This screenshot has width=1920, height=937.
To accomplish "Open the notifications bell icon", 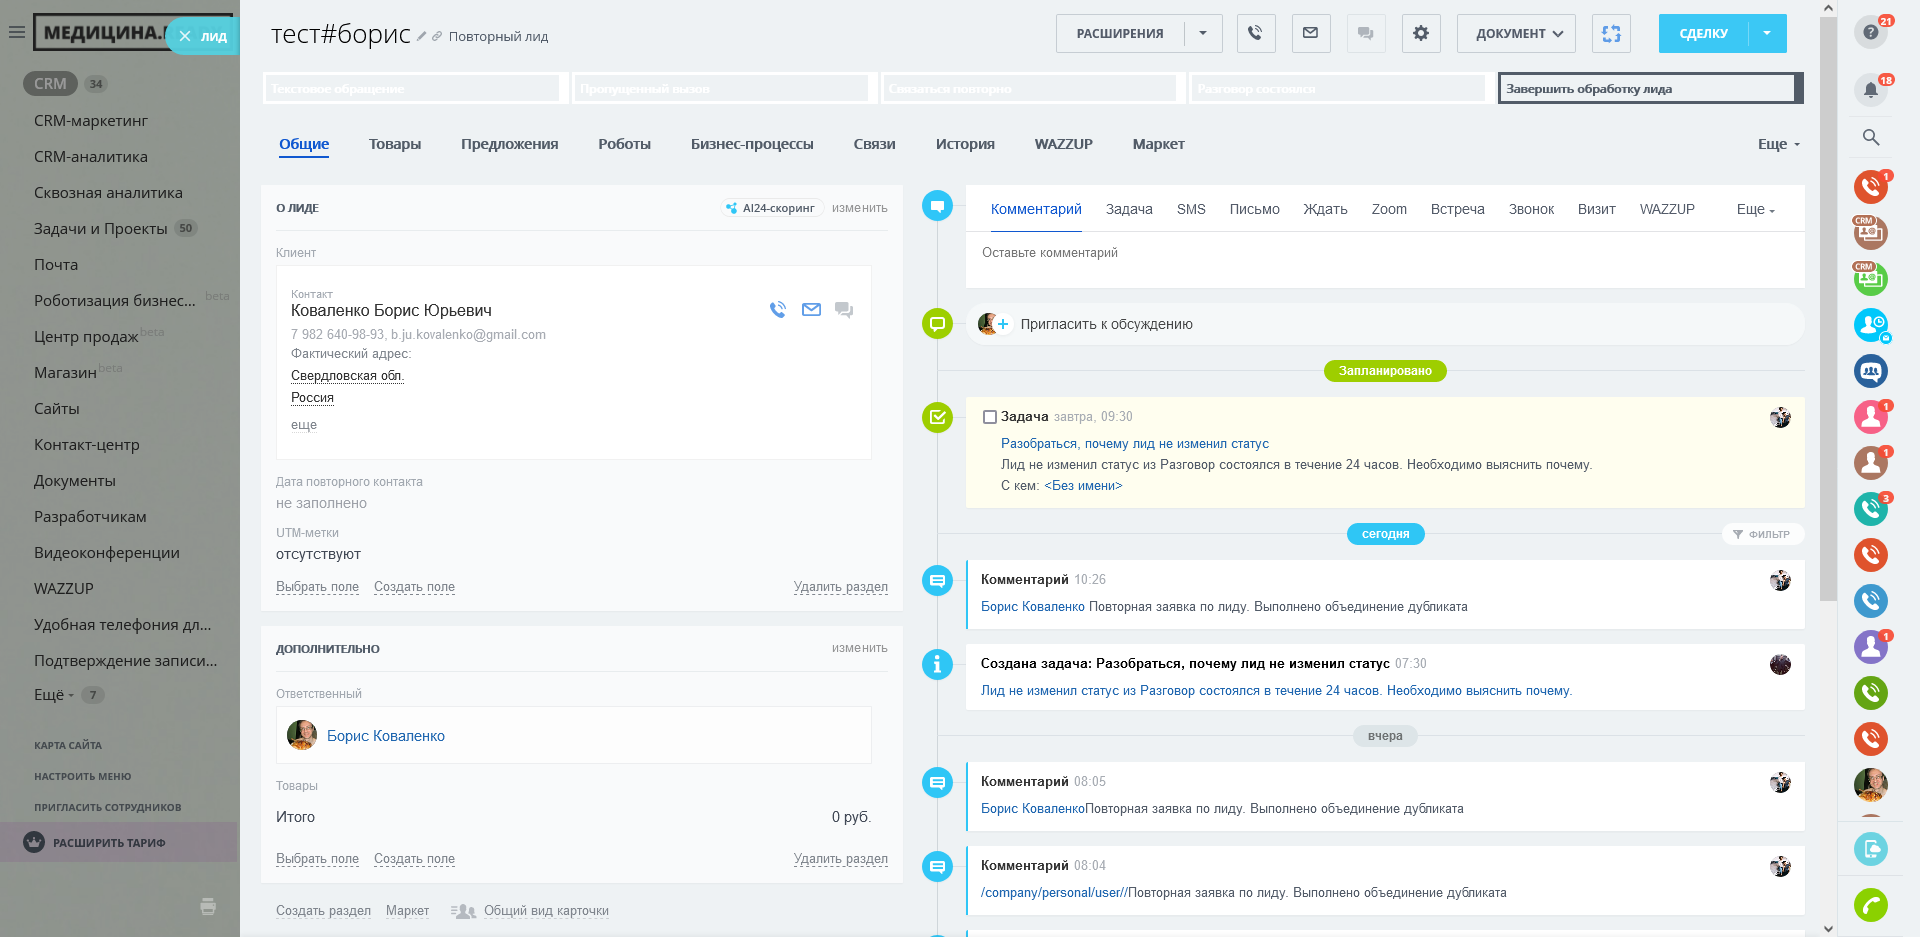I will [1870, 90].
